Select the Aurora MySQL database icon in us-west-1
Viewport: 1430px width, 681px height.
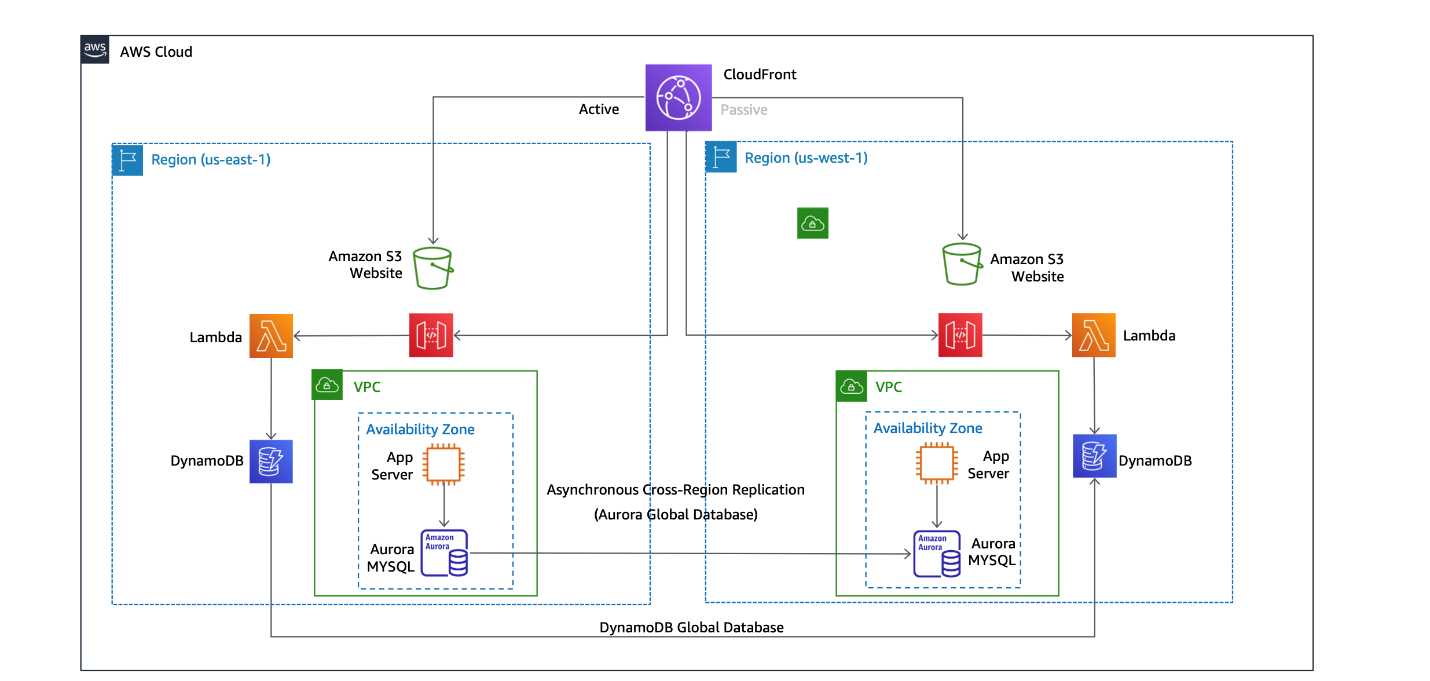pos(937,552)
